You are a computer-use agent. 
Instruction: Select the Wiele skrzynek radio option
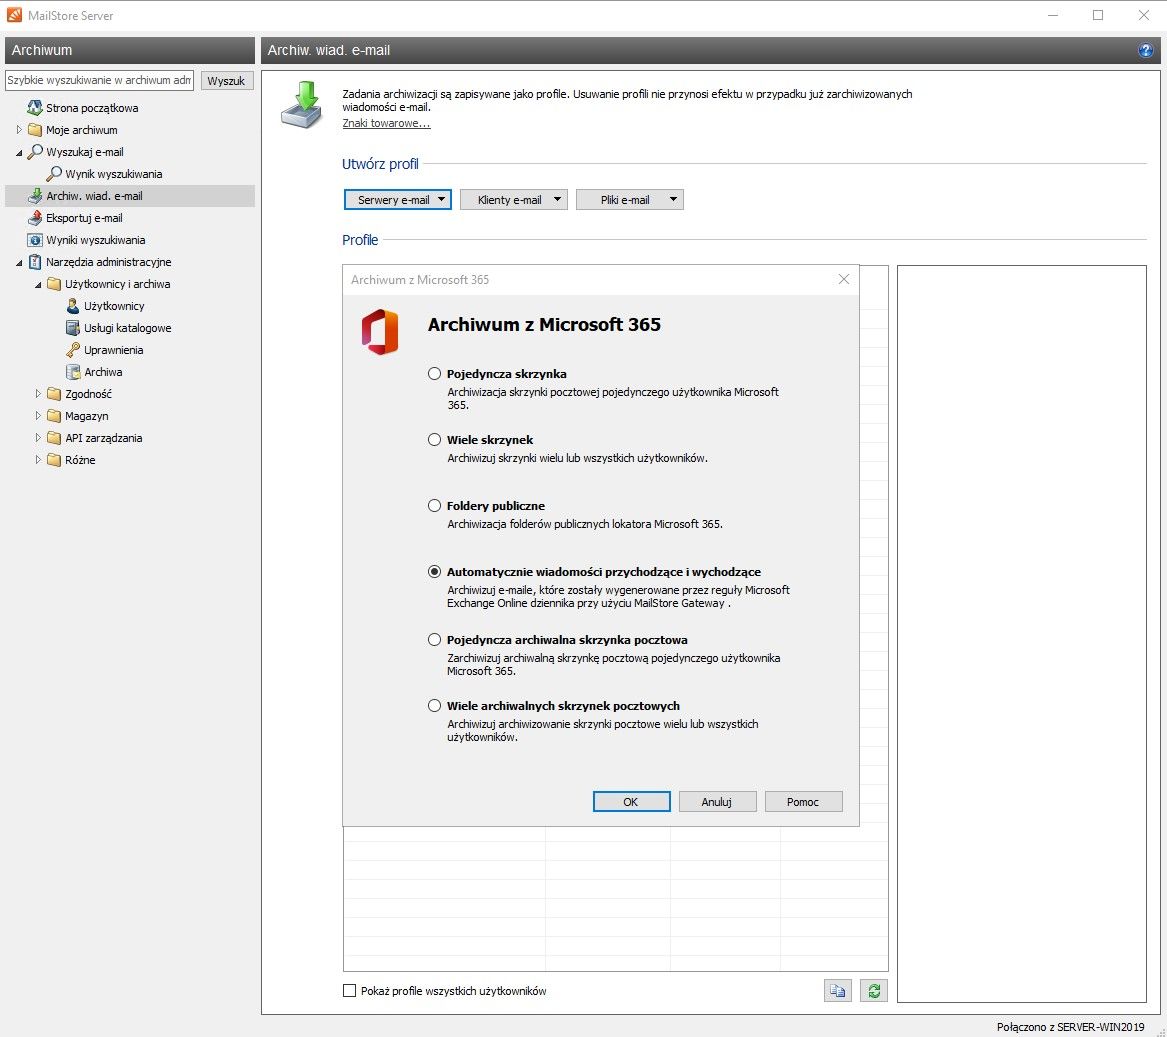pos(434,440)
